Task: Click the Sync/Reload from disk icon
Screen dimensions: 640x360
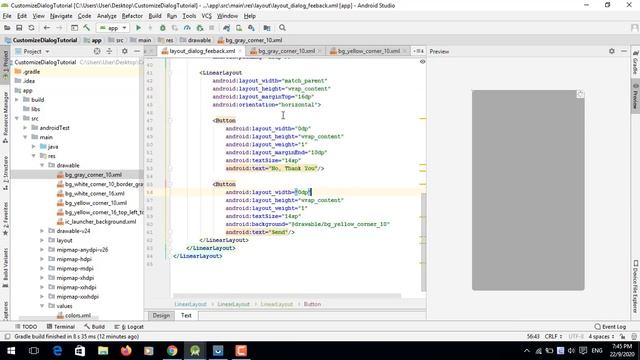Action: pos(31,28)
